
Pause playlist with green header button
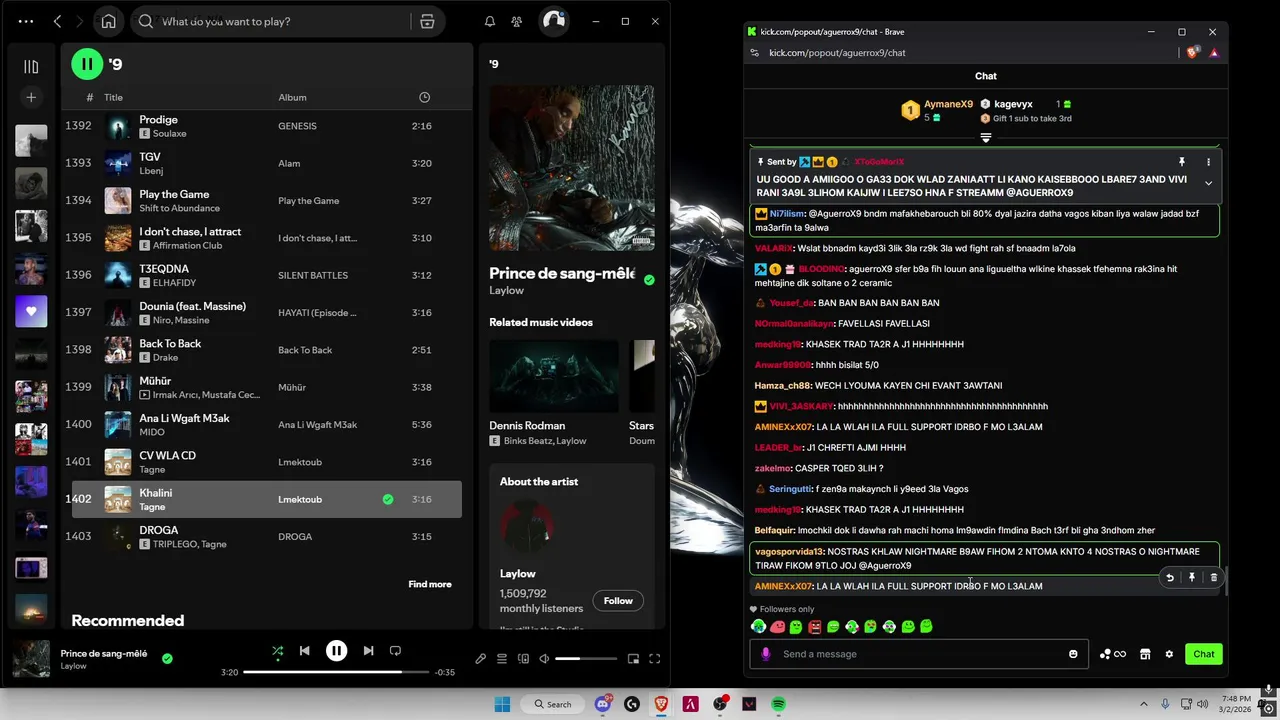point(87,64)
